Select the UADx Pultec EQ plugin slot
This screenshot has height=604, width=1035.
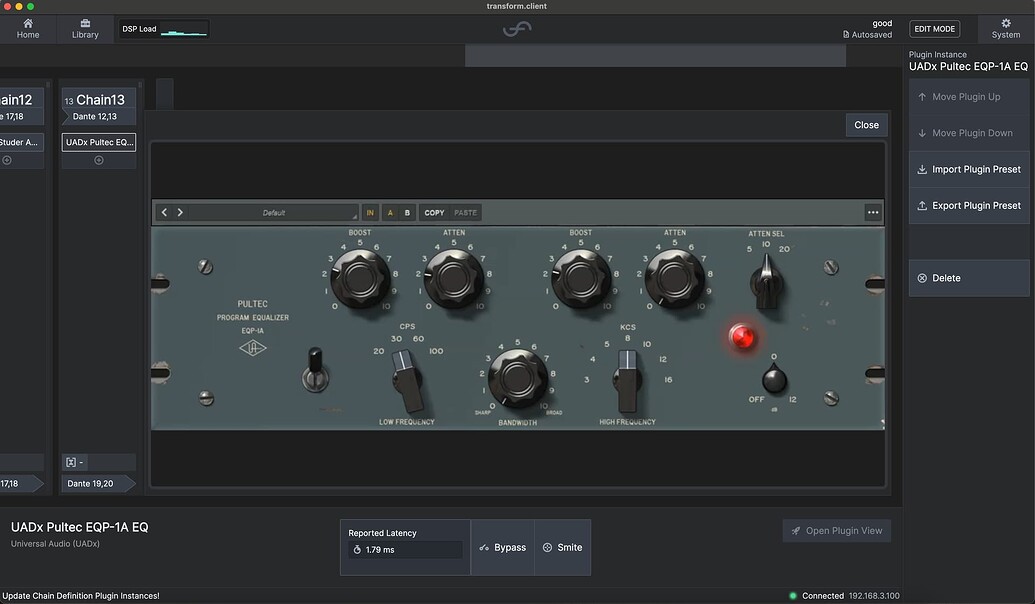[99, 142]
